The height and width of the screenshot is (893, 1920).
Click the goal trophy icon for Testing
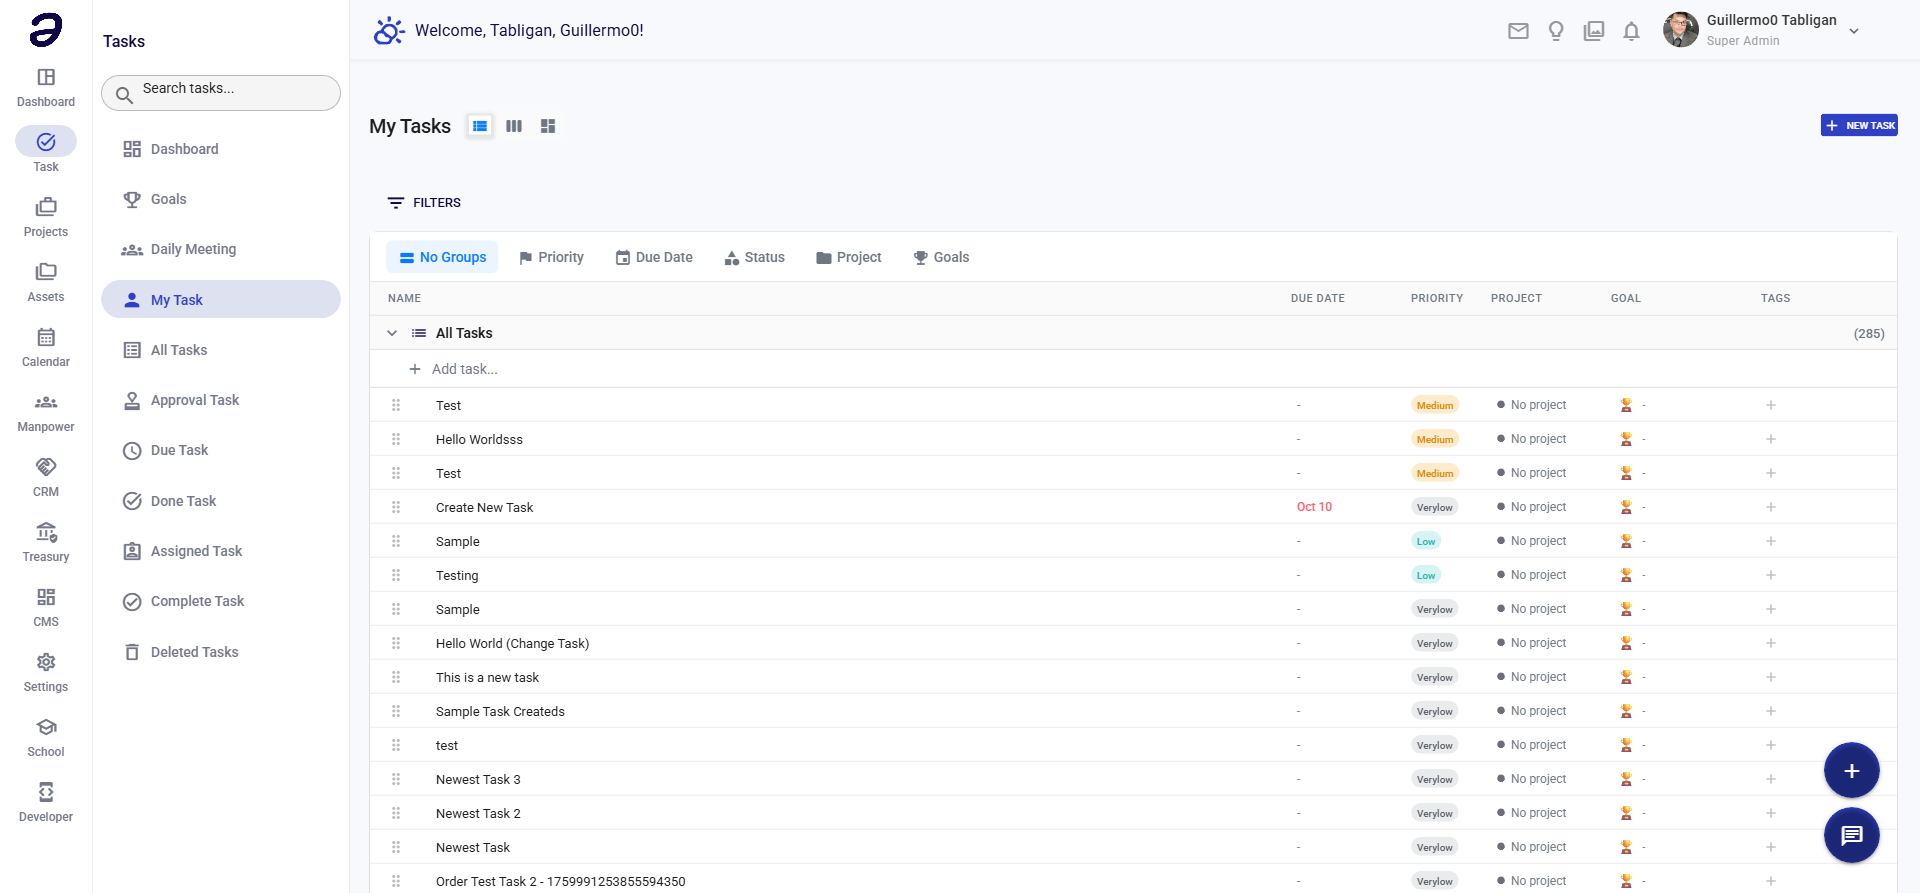[1626, 575]
